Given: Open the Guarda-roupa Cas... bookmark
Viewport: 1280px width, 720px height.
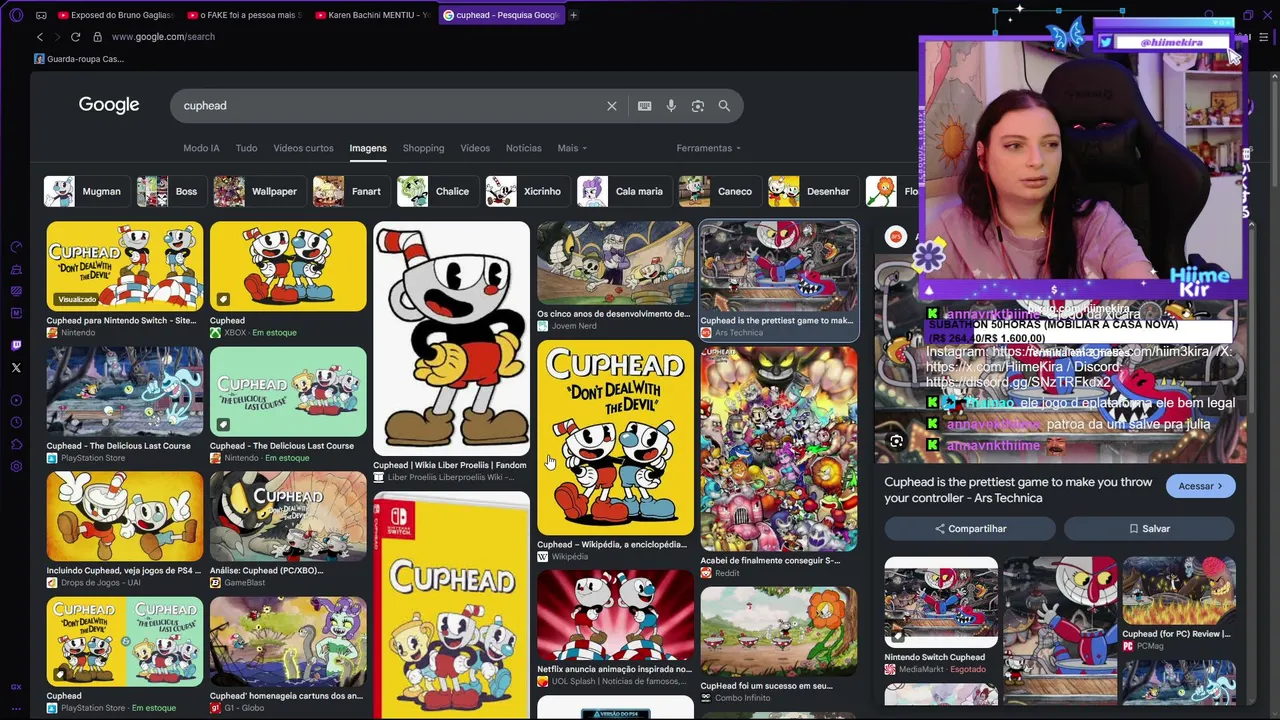Looking at the screenshot, I should pos(79,59).
